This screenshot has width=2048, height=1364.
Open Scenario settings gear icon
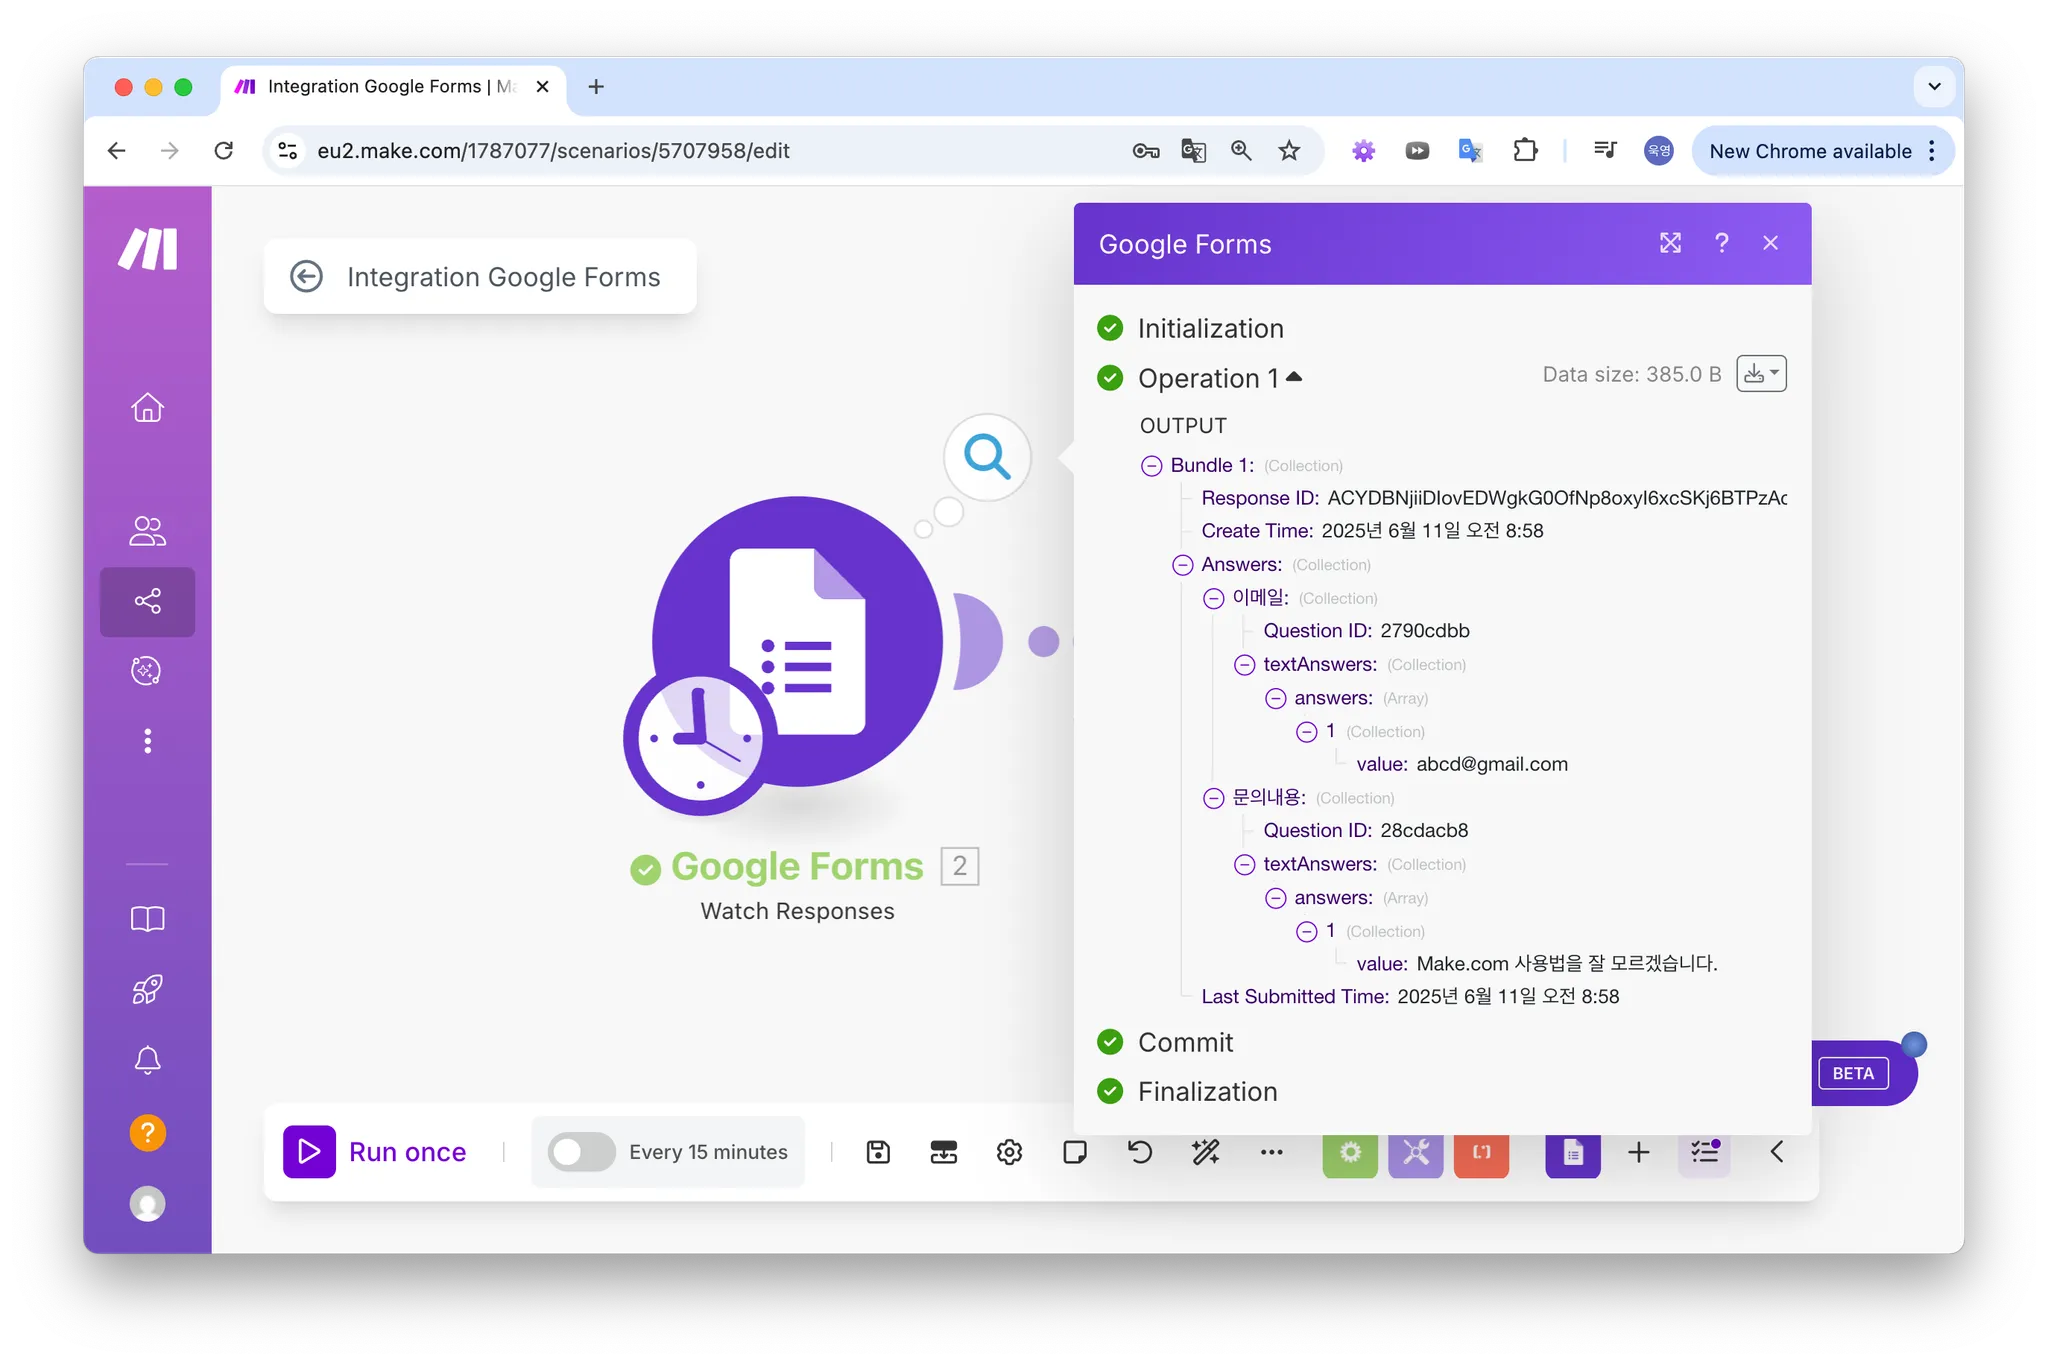coord(1009,1152)
